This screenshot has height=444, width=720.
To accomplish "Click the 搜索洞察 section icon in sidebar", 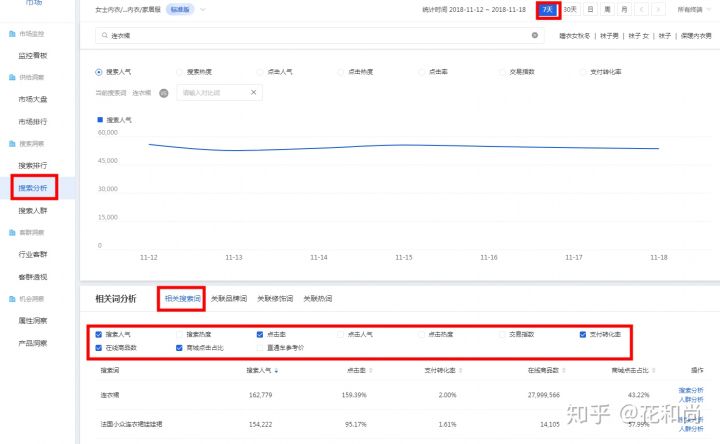I will coord(12,145).
